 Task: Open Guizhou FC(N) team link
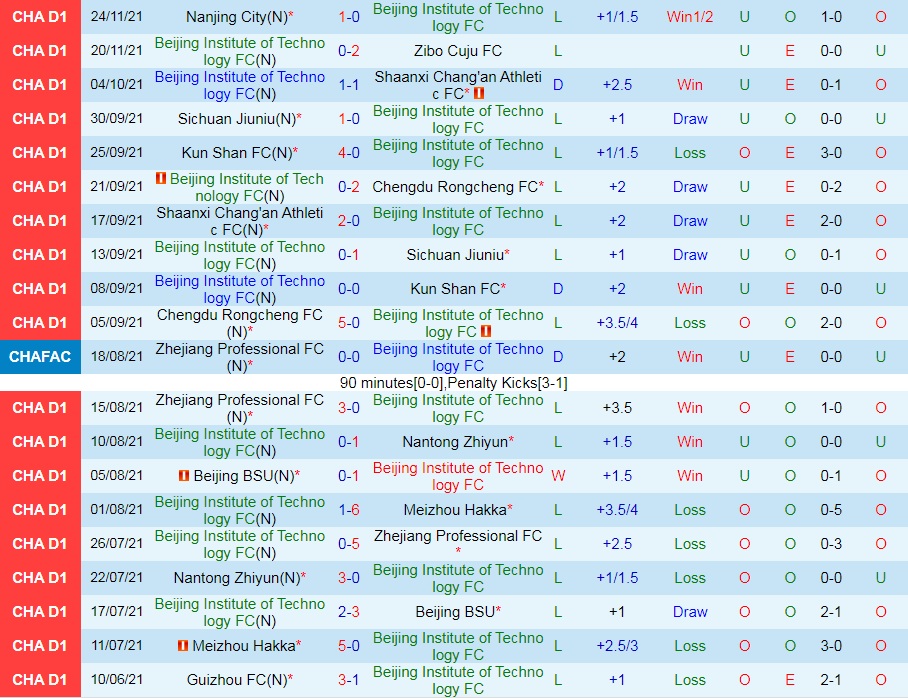[237, 679]
